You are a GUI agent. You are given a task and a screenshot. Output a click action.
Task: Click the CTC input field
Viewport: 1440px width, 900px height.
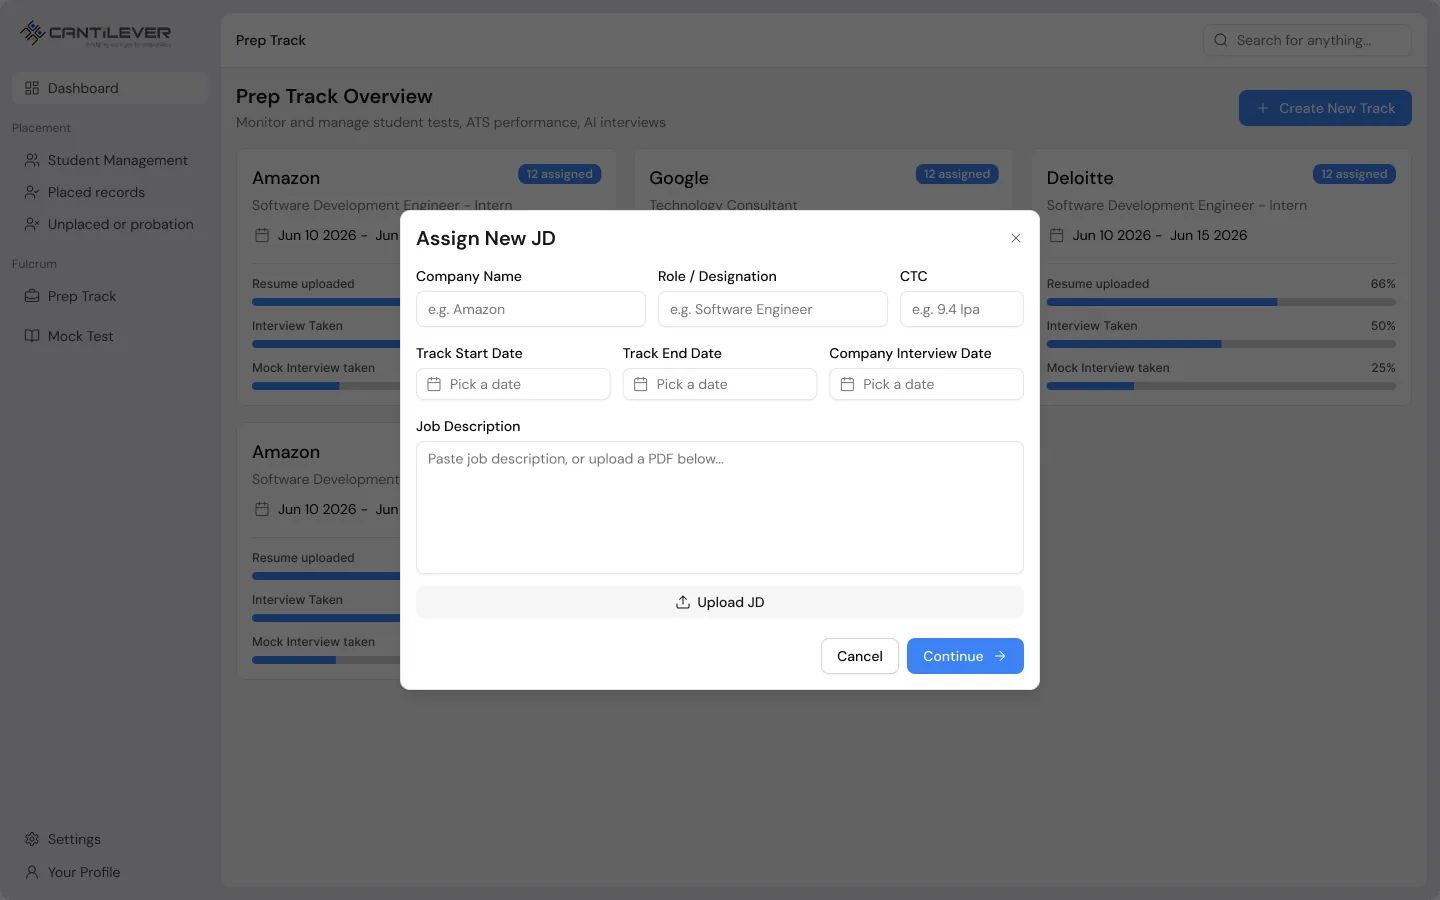[x=961, y=309]
